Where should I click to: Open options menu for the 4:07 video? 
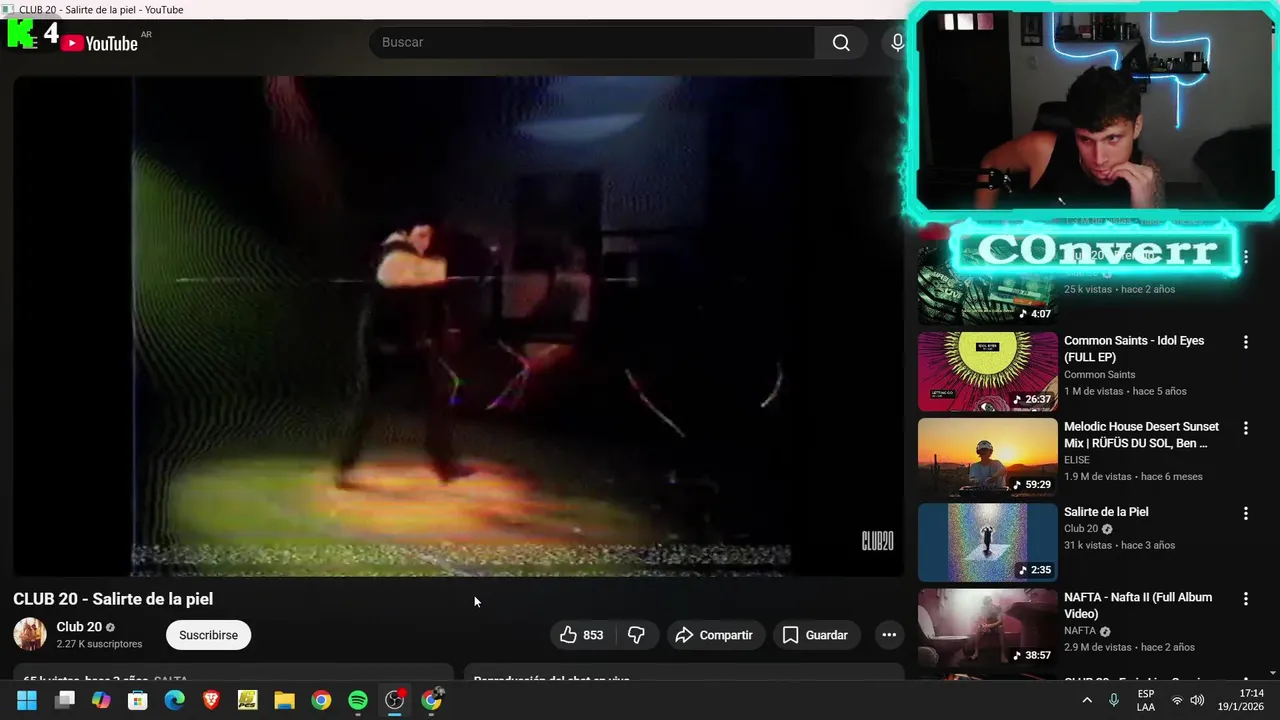[1245, 257]
